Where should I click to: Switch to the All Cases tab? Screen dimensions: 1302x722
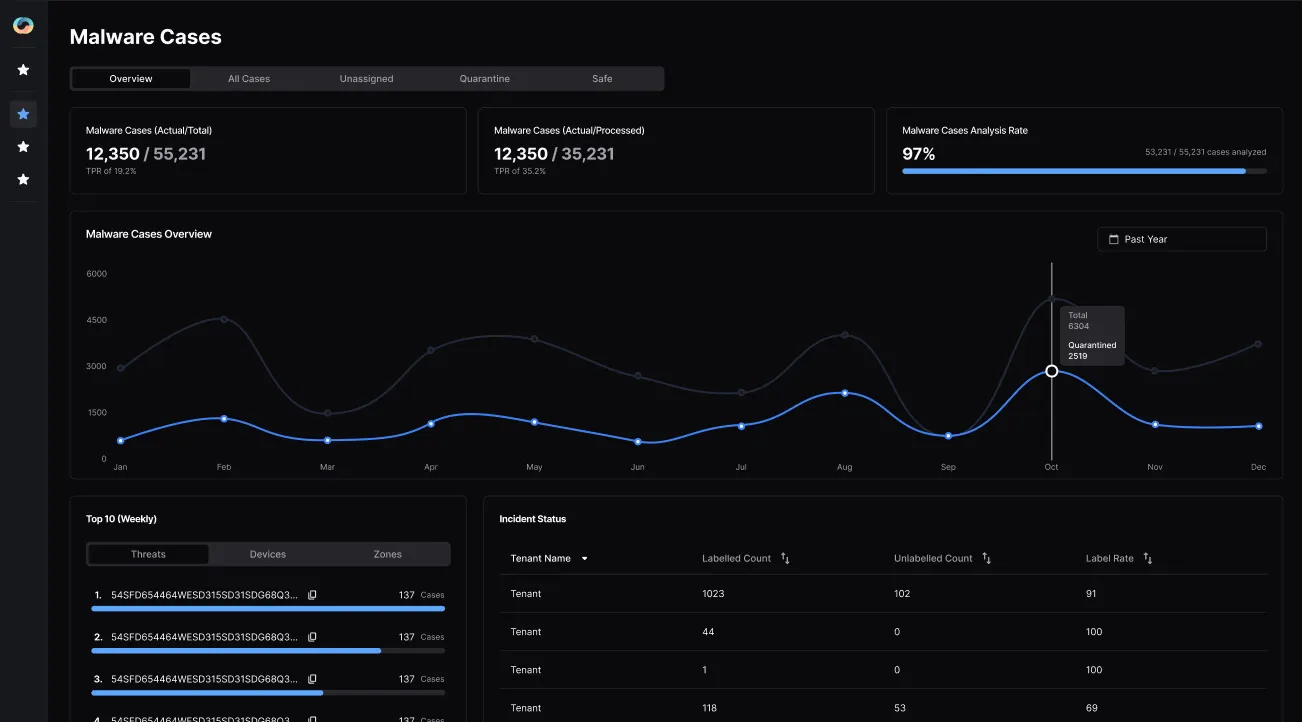[249, 79]
